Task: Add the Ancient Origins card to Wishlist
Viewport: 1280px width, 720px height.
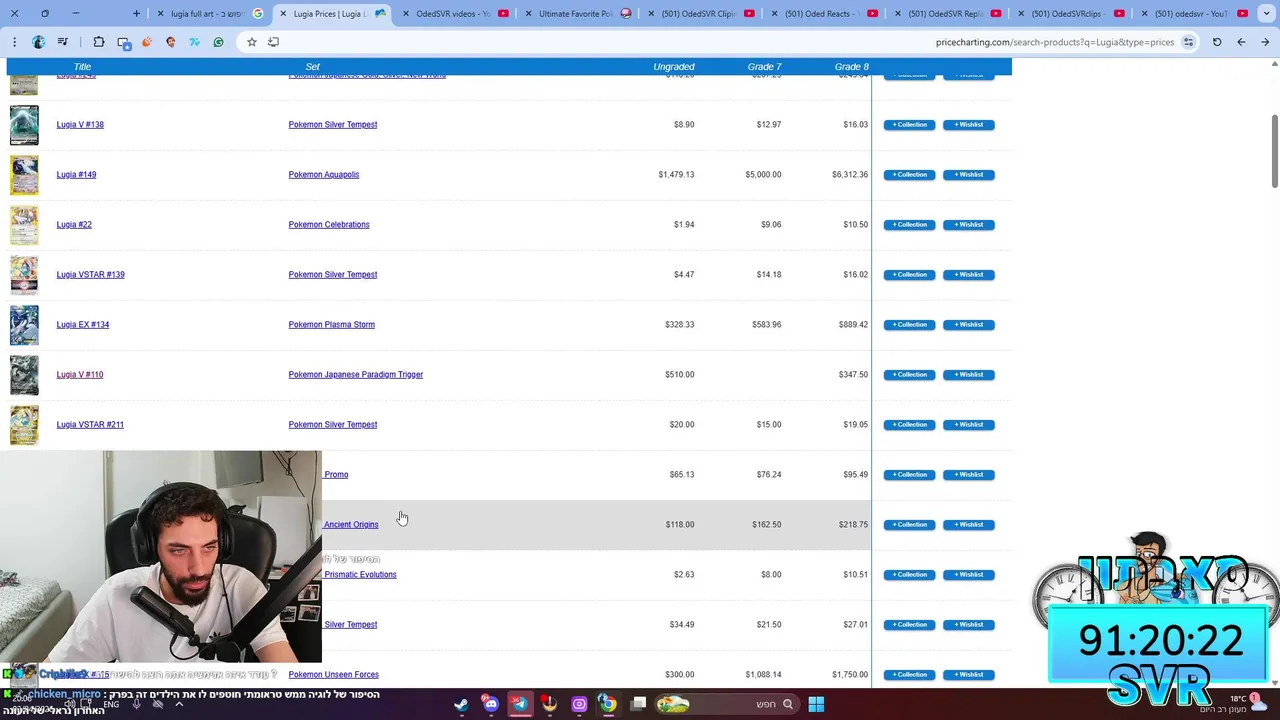Action: (969, 525)
